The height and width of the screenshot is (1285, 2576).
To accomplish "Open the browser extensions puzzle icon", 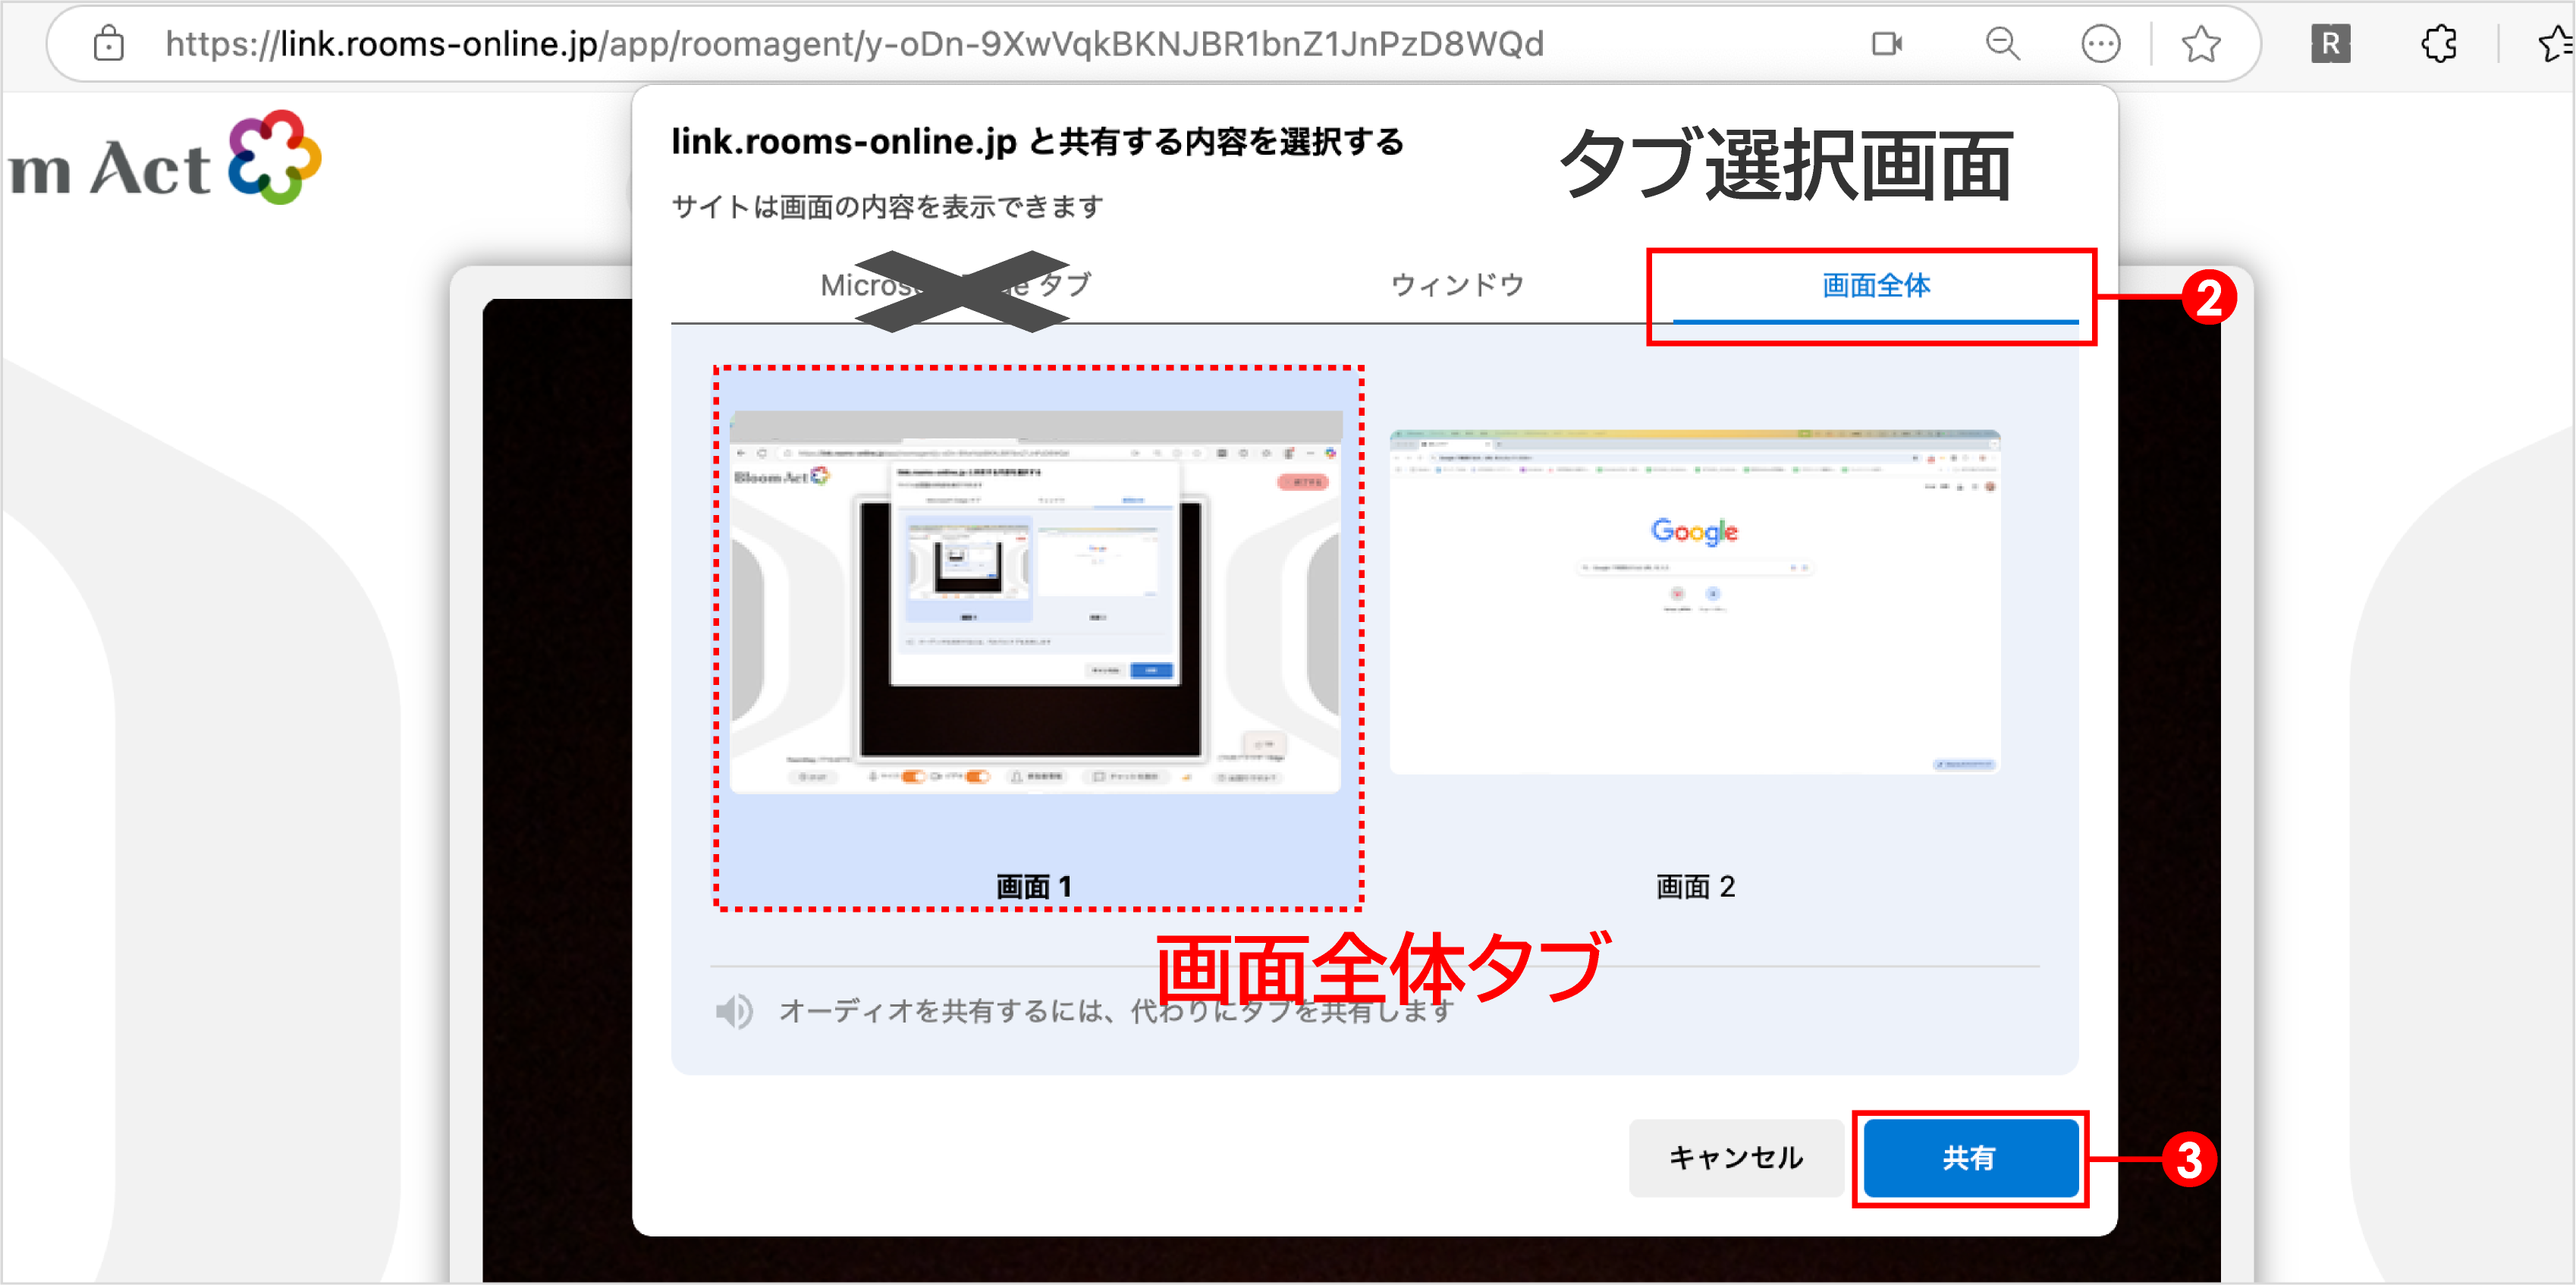I will pyautogui.click(x=2439, y=44).
